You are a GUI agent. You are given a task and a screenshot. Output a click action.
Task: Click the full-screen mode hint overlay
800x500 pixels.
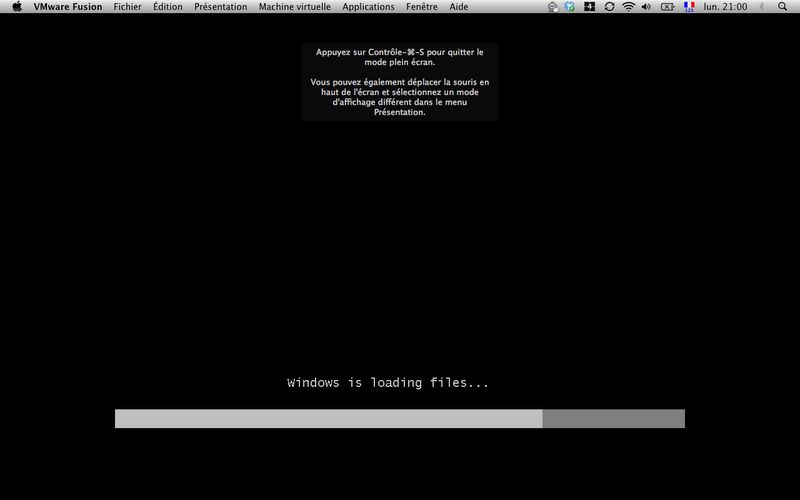click(399, 82)
